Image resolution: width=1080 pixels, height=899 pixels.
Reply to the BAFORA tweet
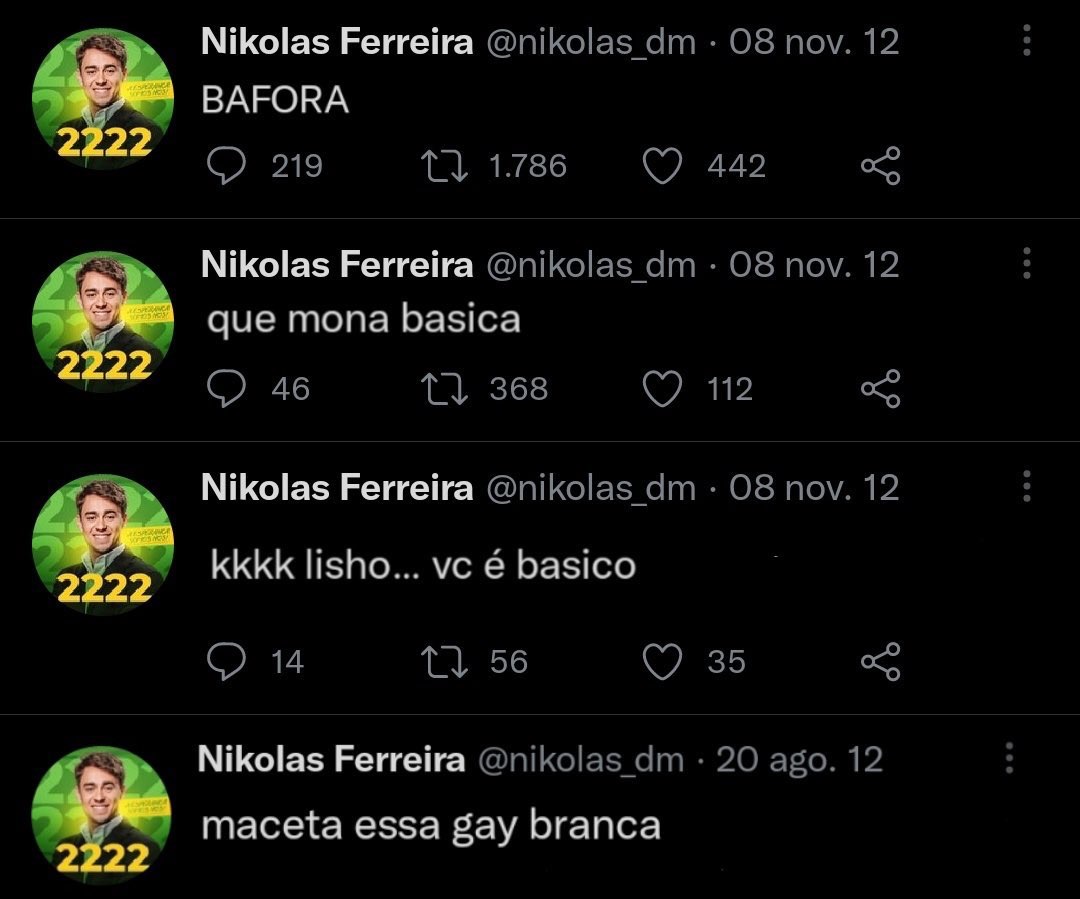(227, 166)
